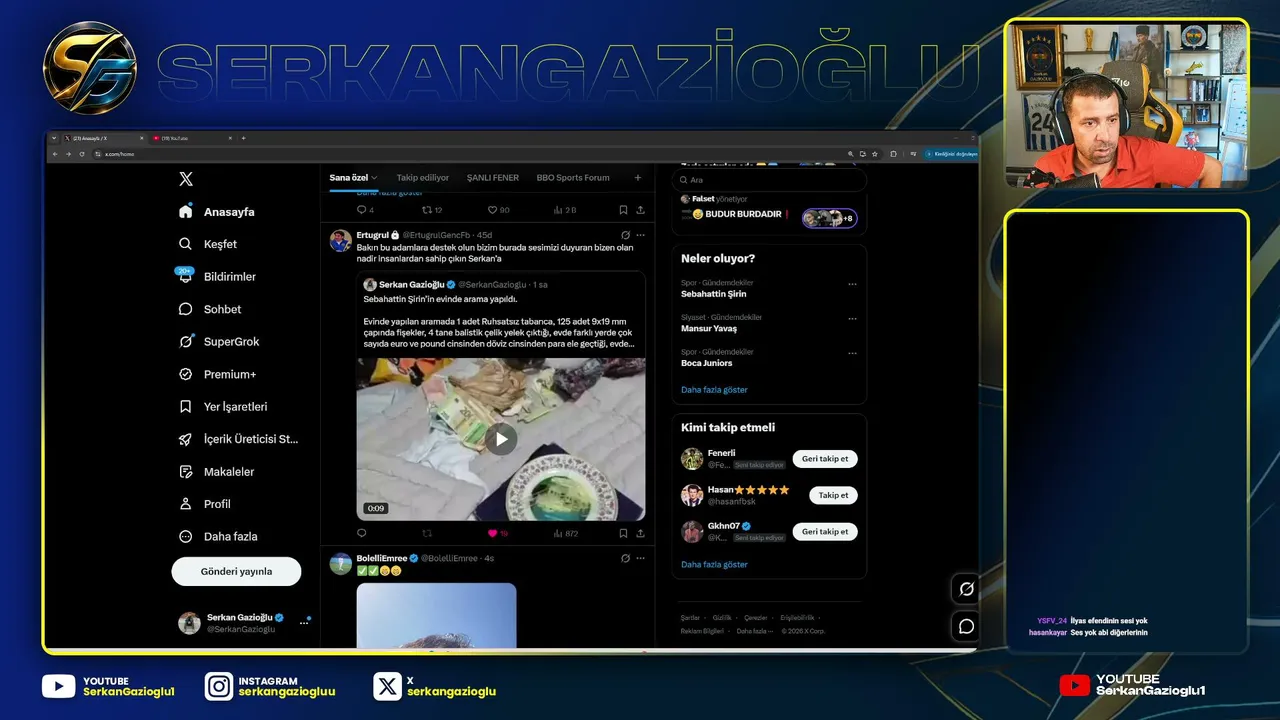Reply to Ertugrul's post
Screen dimensions: 1280x720
point(362,534)
